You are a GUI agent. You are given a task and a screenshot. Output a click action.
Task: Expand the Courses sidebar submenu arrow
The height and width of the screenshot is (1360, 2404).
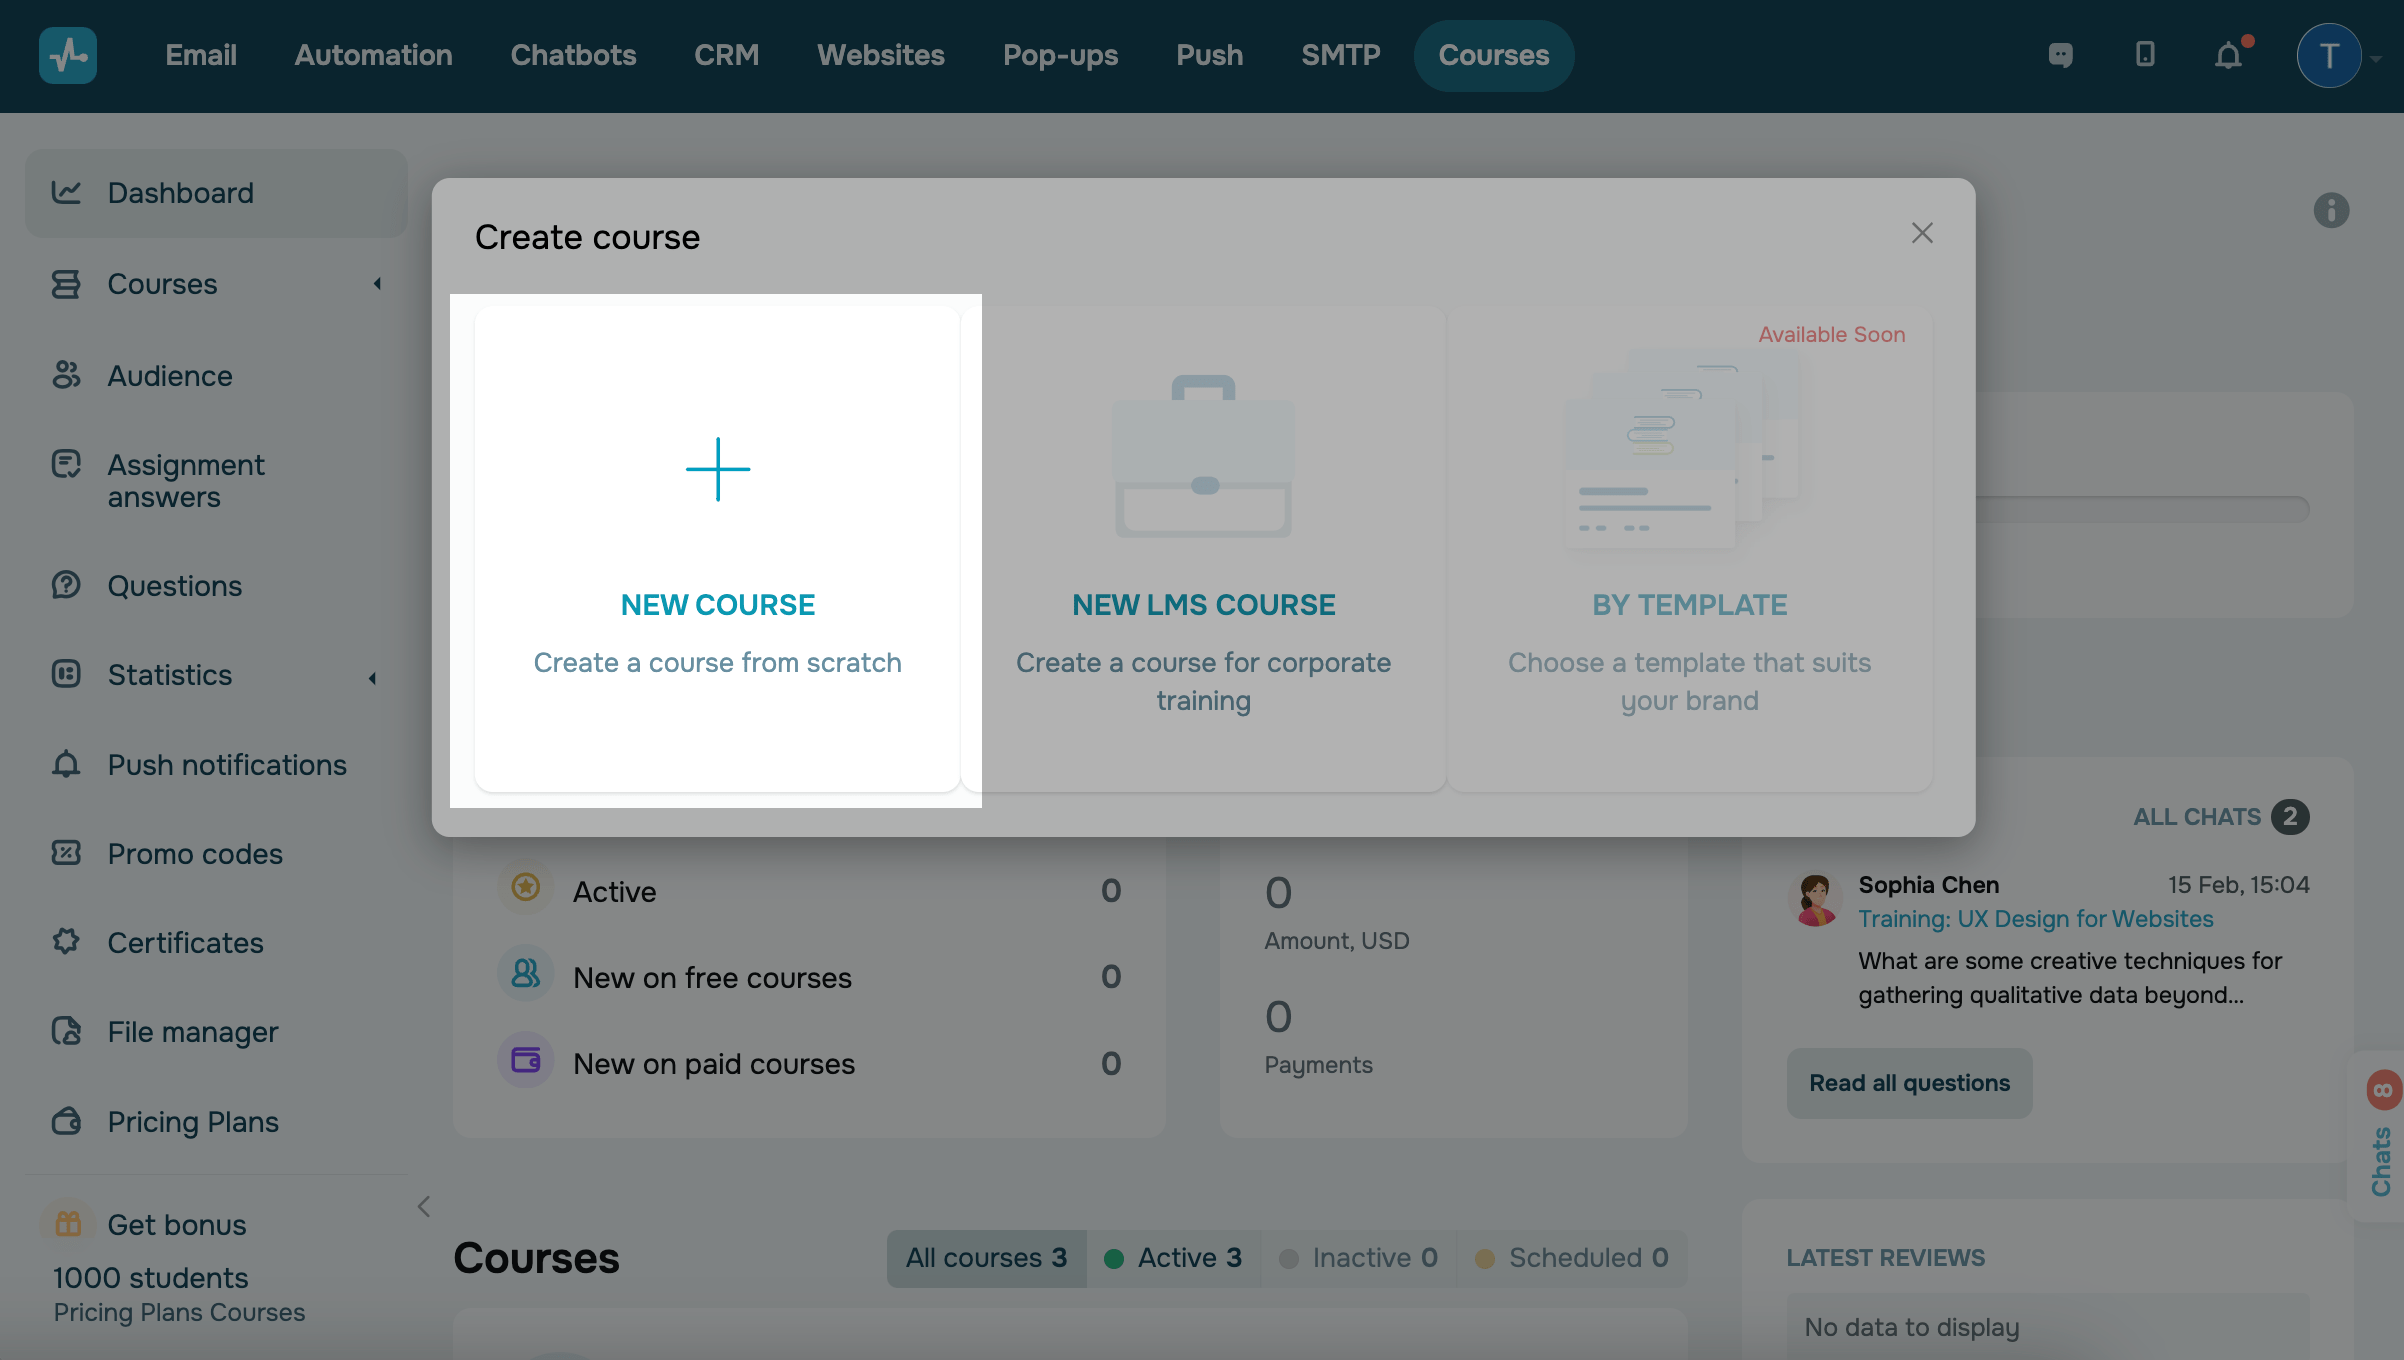coord(377,284)
